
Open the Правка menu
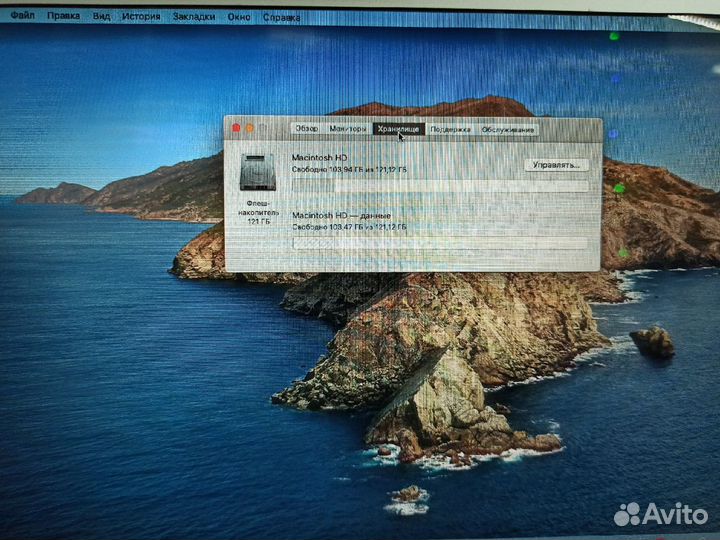(x=64, y=17)
